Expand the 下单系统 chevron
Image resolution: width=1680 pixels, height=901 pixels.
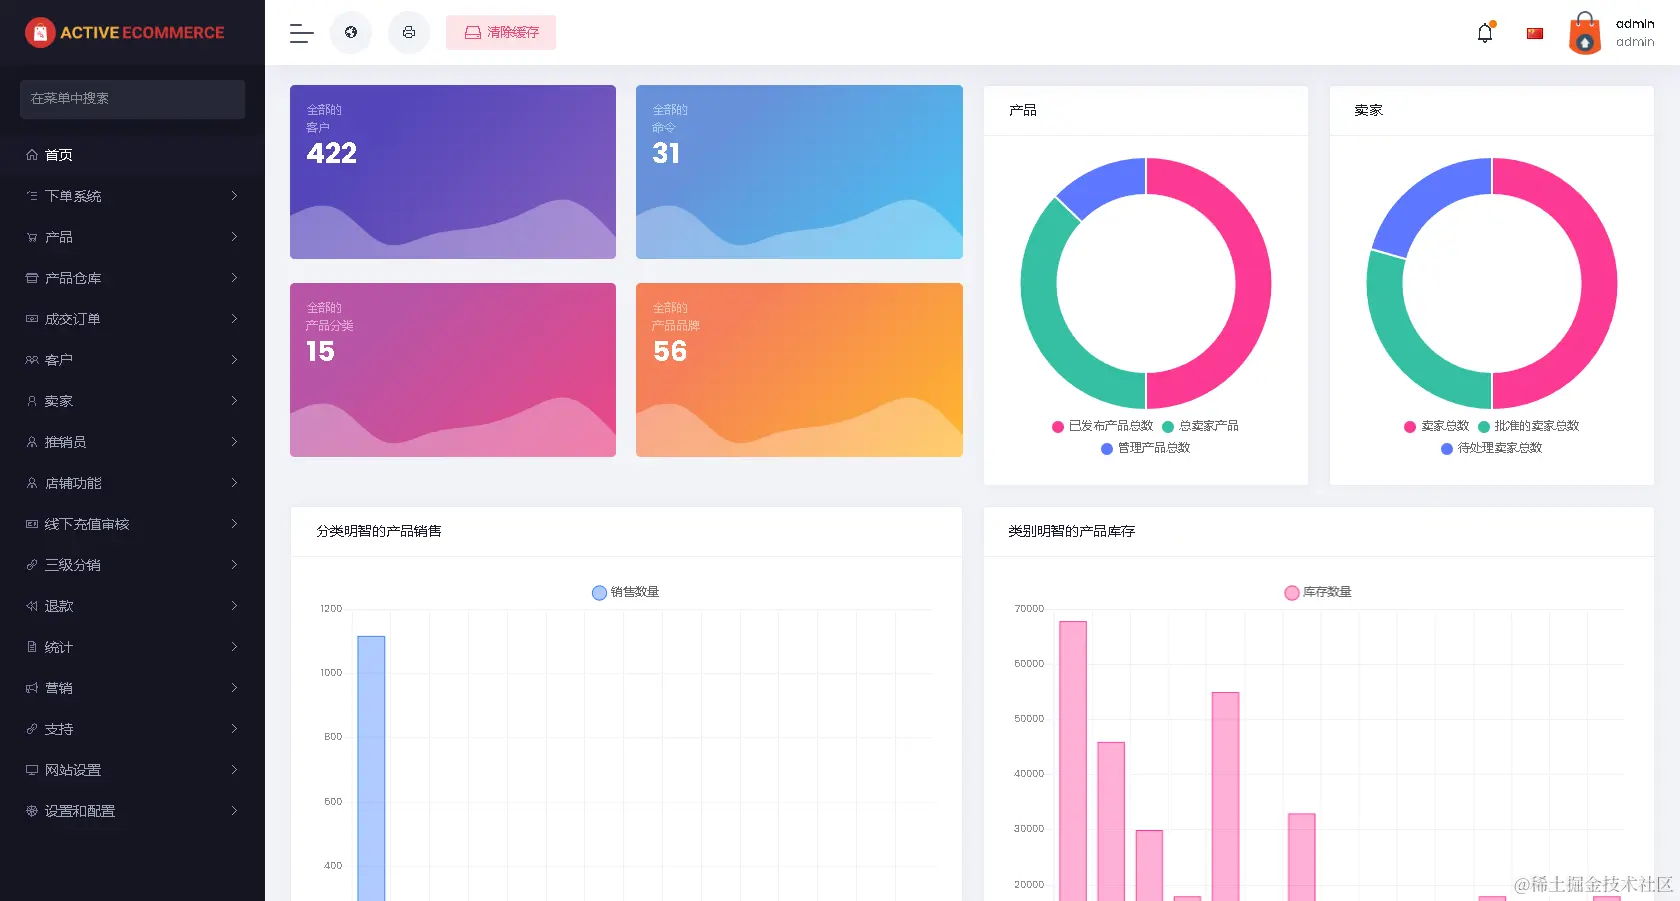click(234, 196)
